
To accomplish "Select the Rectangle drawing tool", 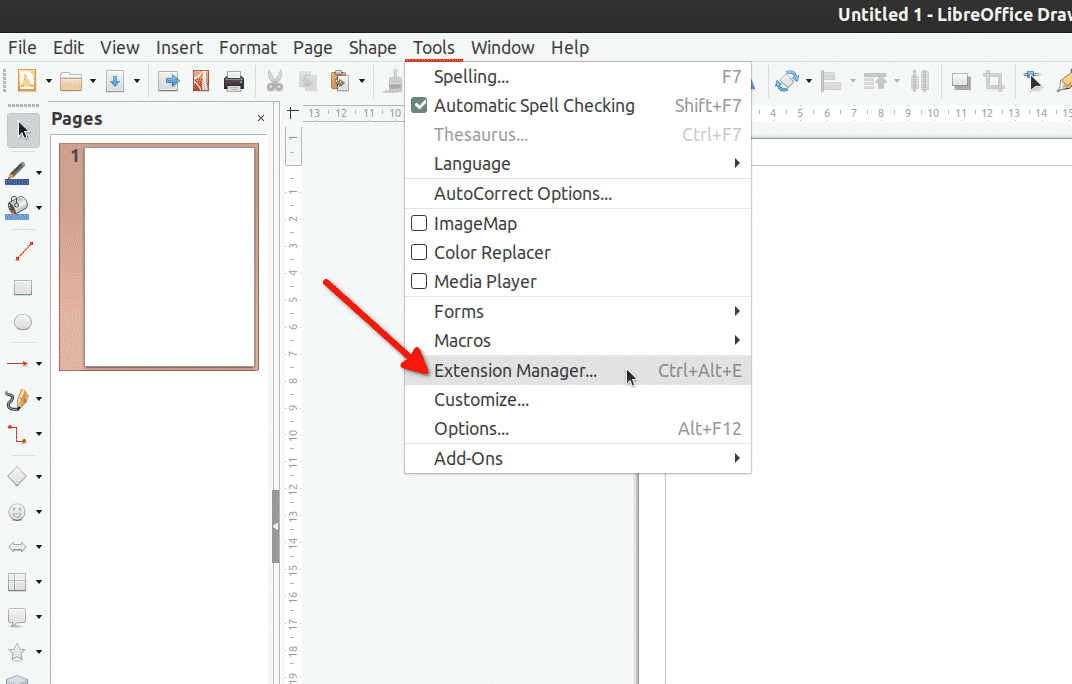I will (22, 288).
